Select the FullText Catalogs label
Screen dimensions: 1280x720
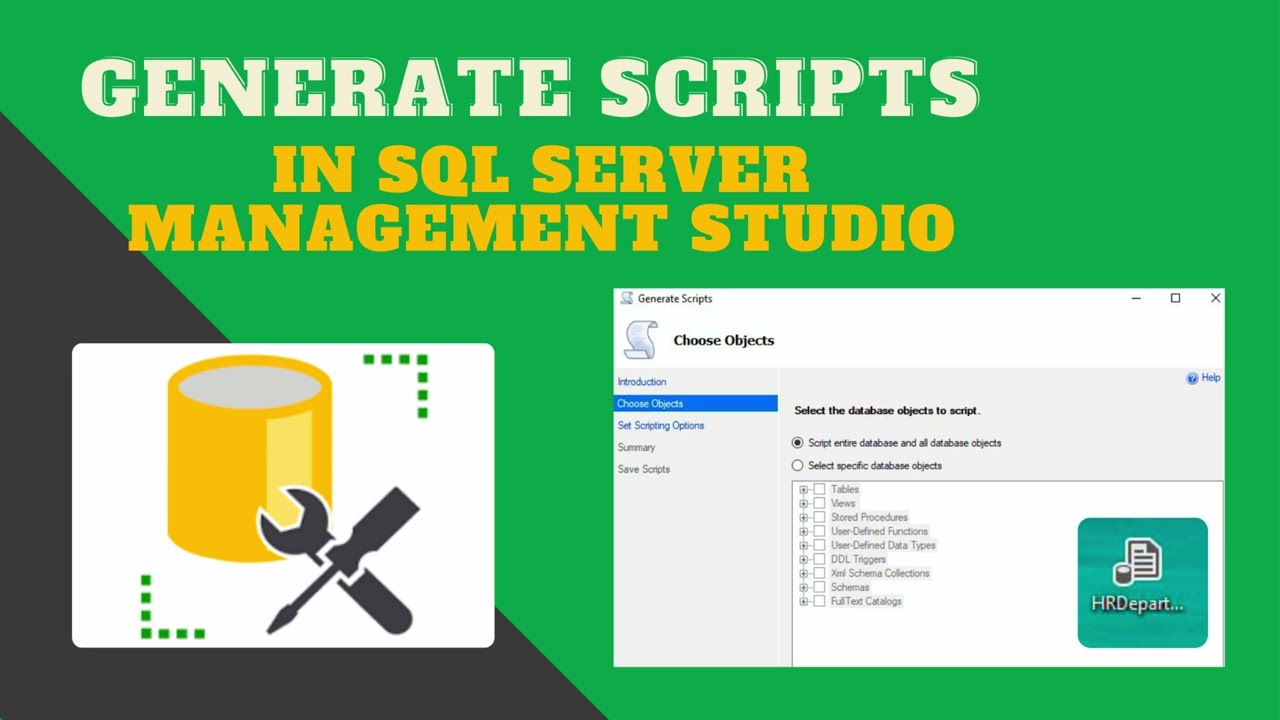coord(866,602)
